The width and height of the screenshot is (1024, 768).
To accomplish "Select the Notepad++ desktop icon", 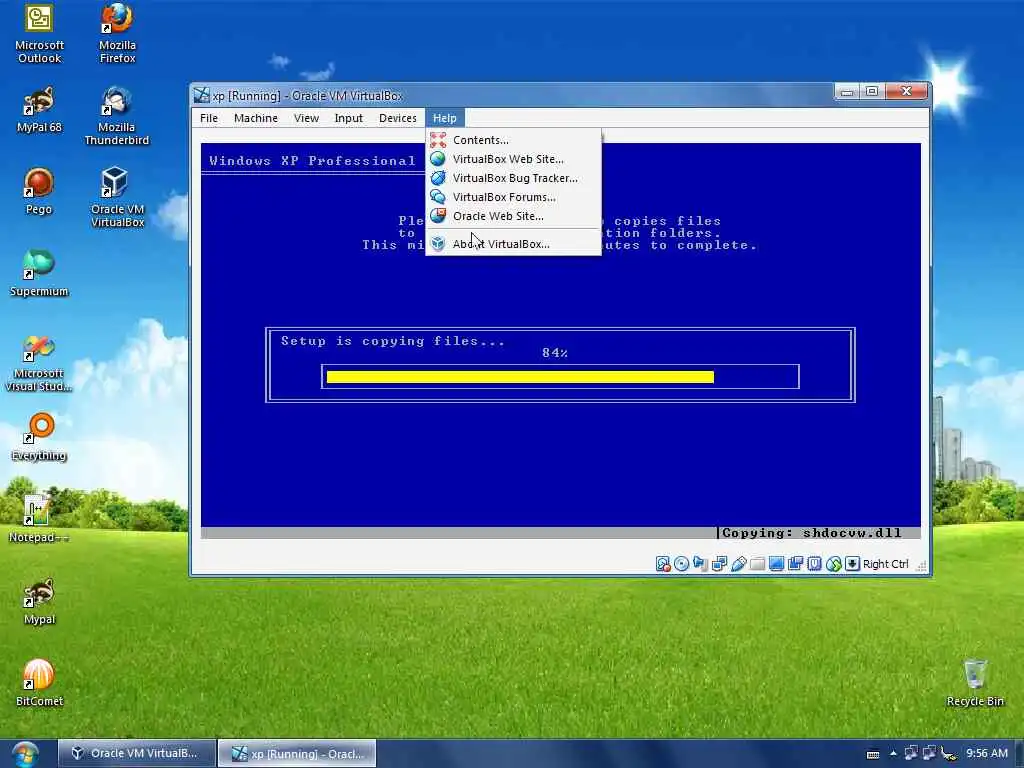I will tap(39, 520).
